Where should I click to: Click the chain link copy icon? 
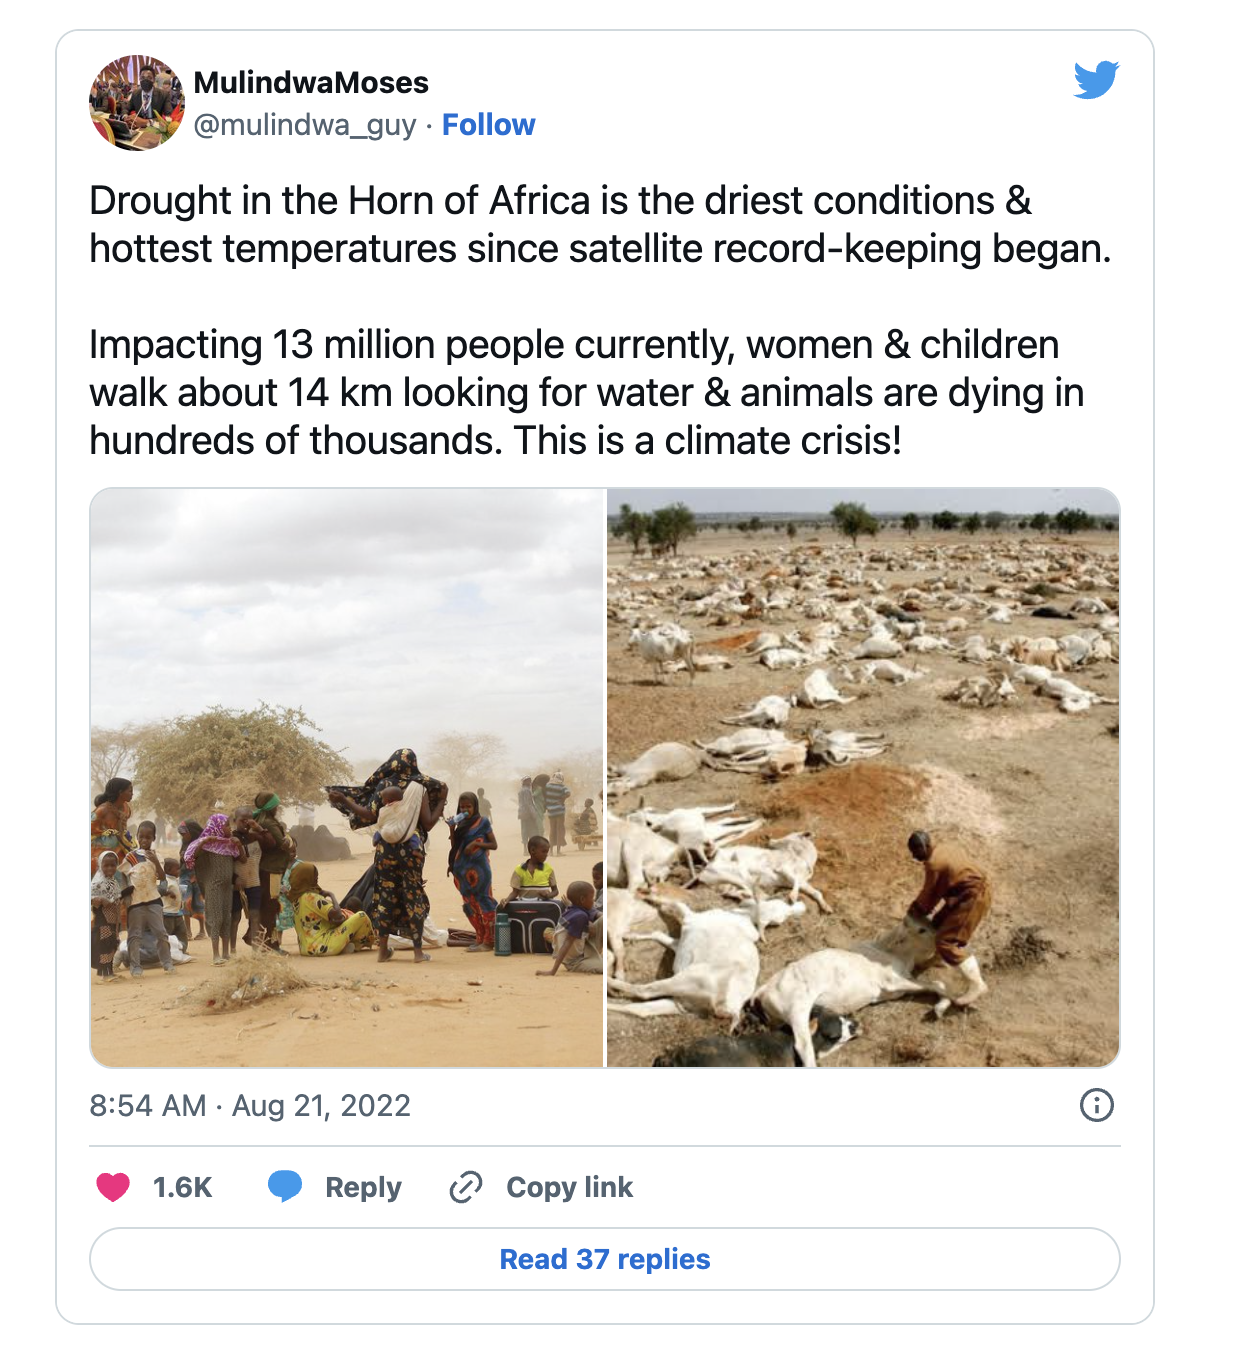466,1187
